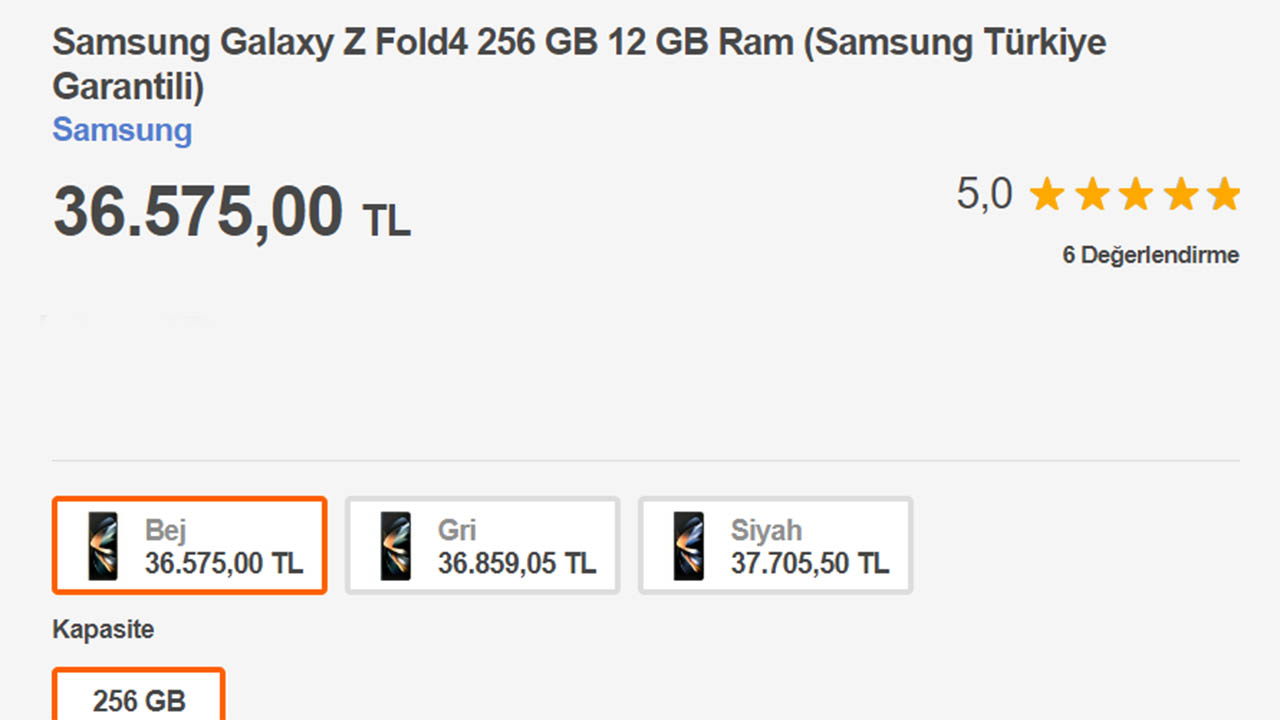Select the Siyah color variant

click(775, 545)
